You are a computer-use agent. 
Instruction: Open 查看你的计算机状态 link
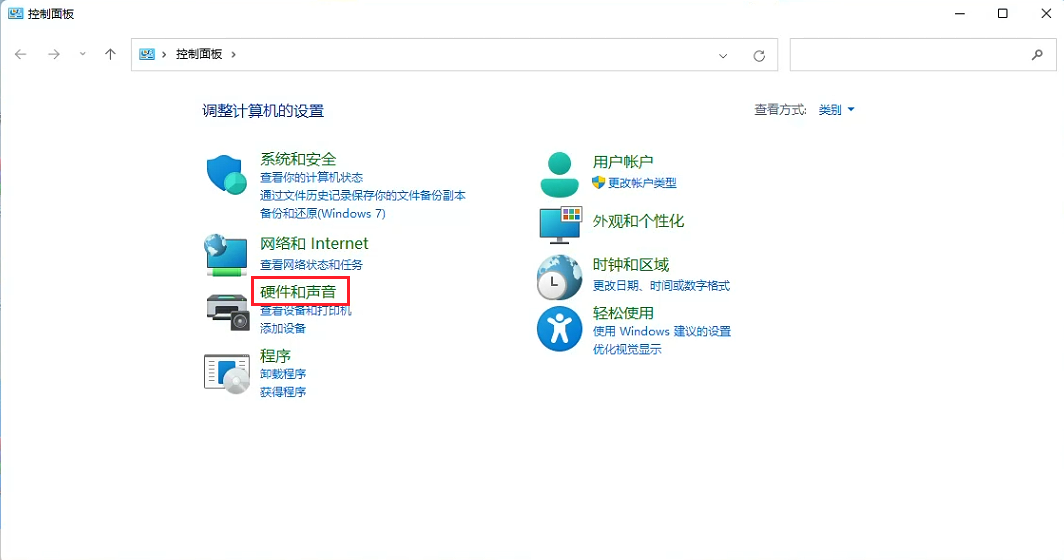tap(311, 177)
